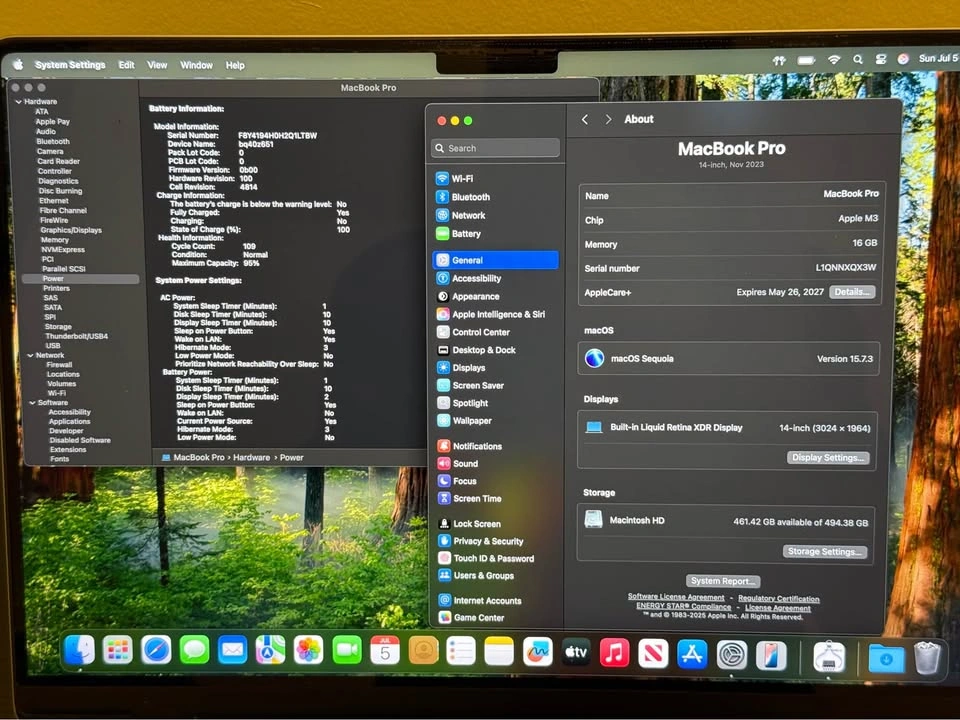Image resolution: width=960 pixels, height=720 pixels.
Task: Select Graphics/Displays in System Information sidebar
Action: point(71,230)
